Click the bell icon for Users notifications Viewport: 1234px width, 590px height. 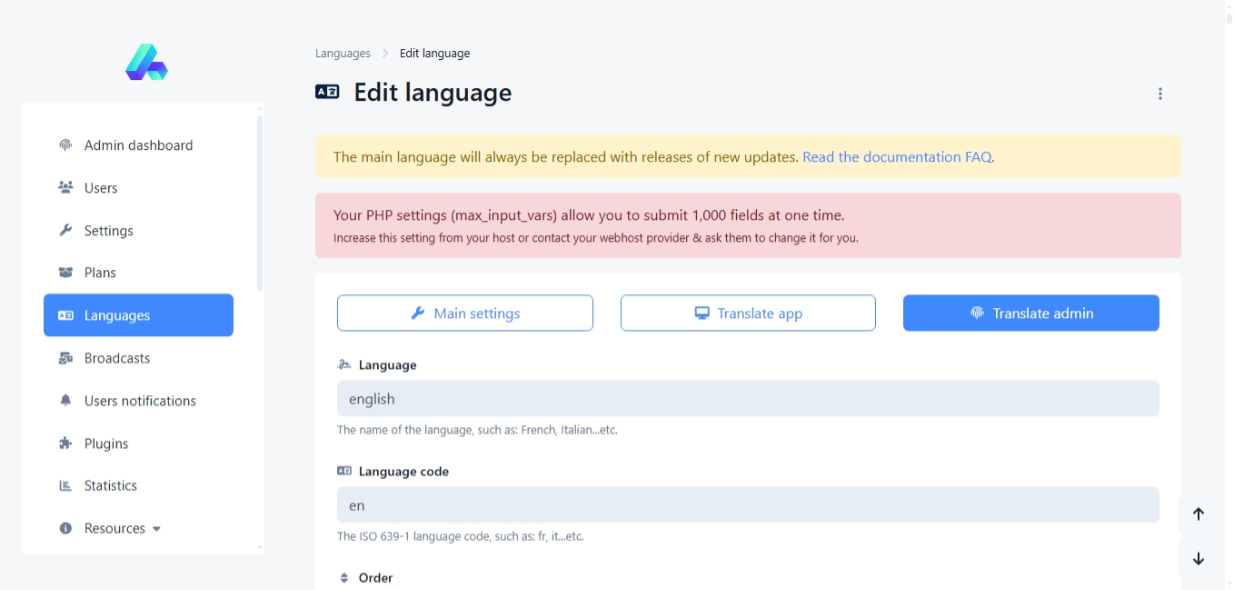point(66,401)
